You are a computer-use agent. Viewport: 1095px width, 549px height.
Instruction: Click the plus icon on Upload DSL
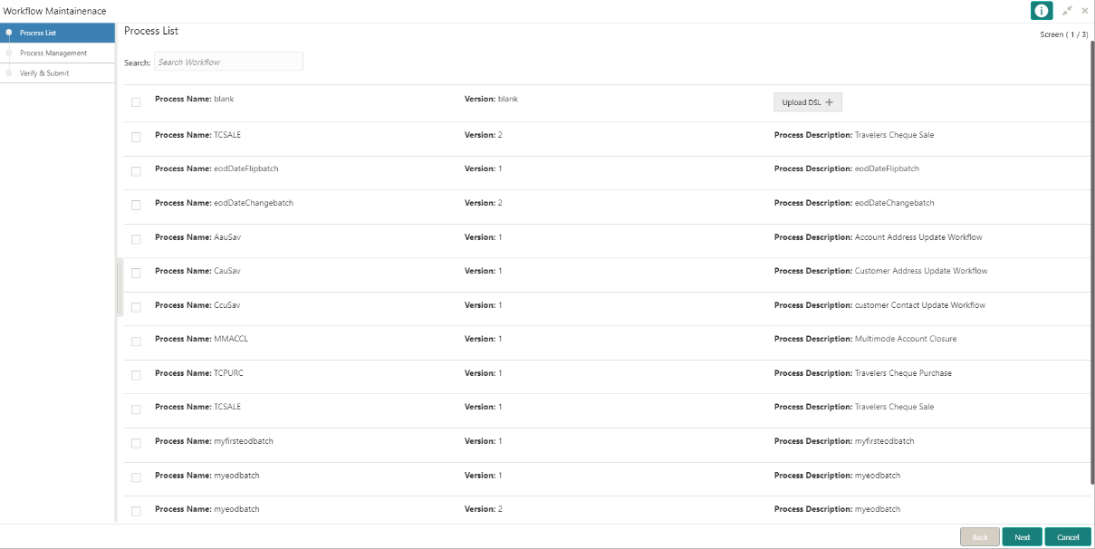[x=830, y=102]
